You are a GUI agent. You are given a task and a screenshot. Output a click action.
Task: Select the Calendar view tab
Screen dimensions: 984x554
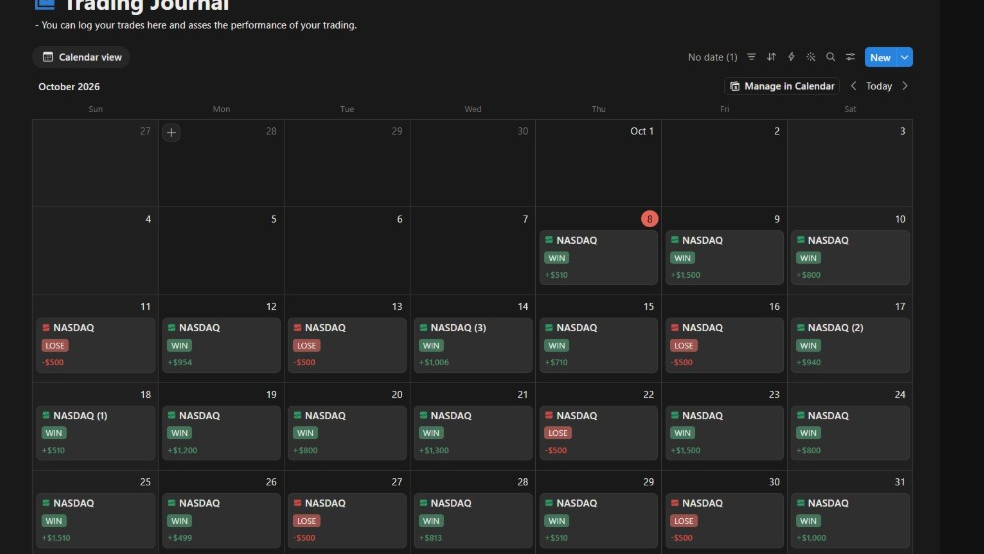[82, 57]
